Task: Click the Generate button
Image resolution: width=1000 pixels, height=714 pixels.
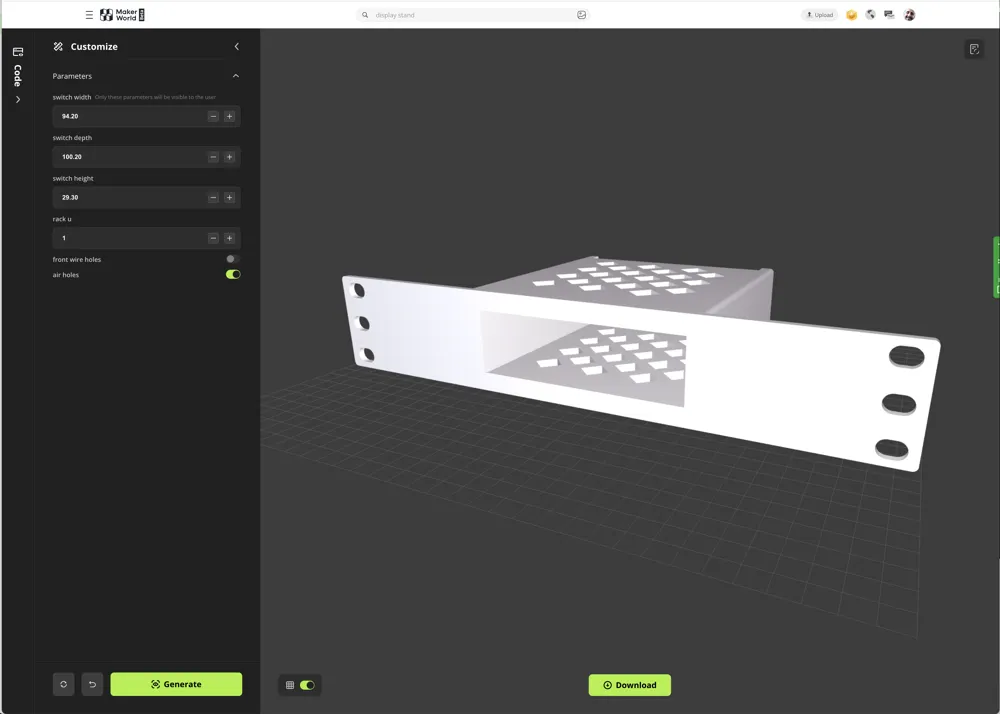Action: tap(176, 684)
